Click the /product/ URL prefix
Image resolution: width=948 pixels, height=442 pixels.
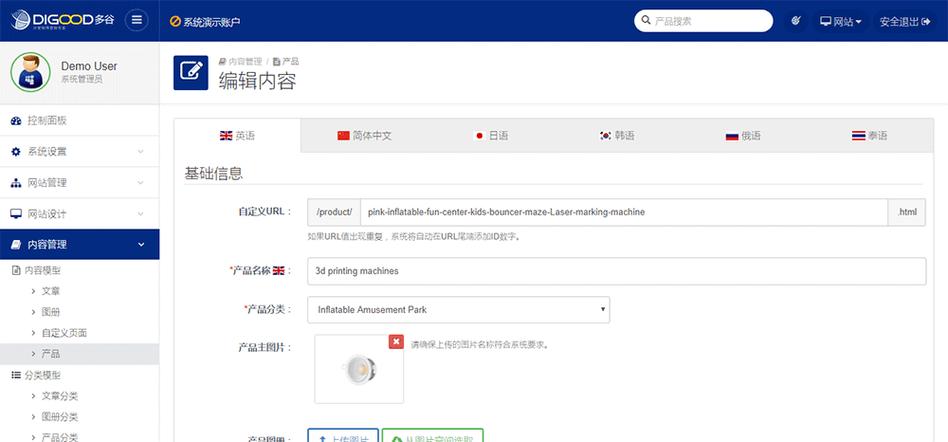(334, 212)
